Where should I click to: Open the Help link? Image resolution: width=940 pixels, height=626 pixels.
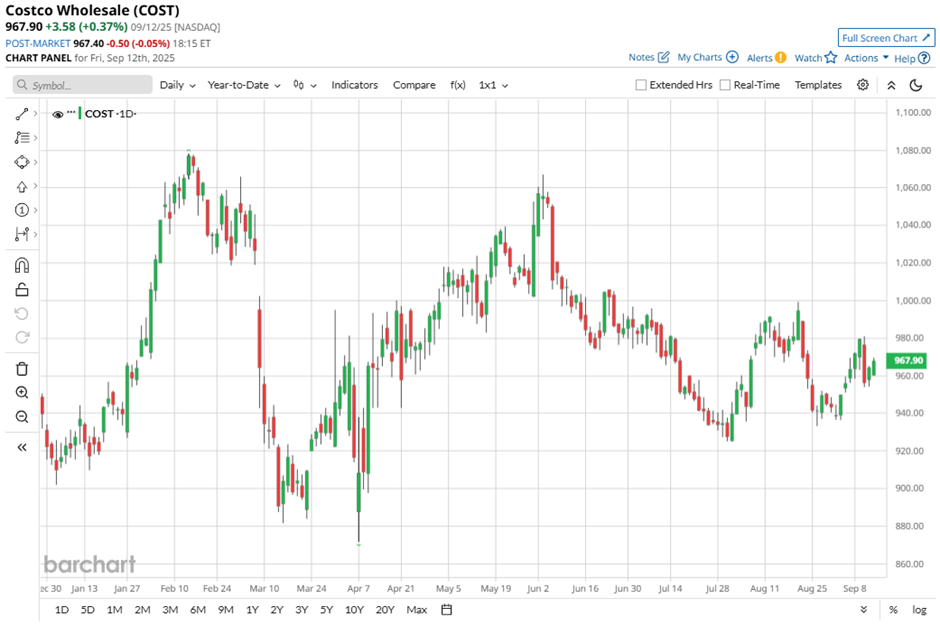coord(912,58)
